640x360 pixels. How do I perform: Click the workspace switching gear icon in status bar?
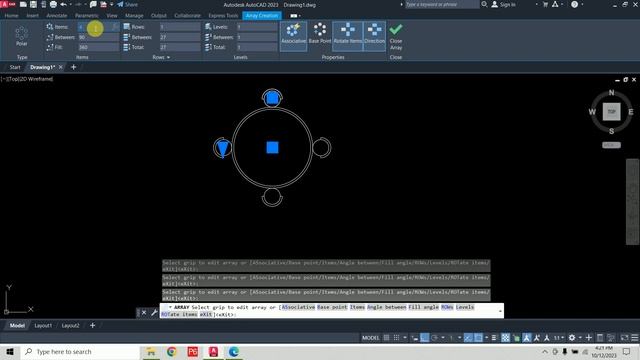(x=572, y=338)
